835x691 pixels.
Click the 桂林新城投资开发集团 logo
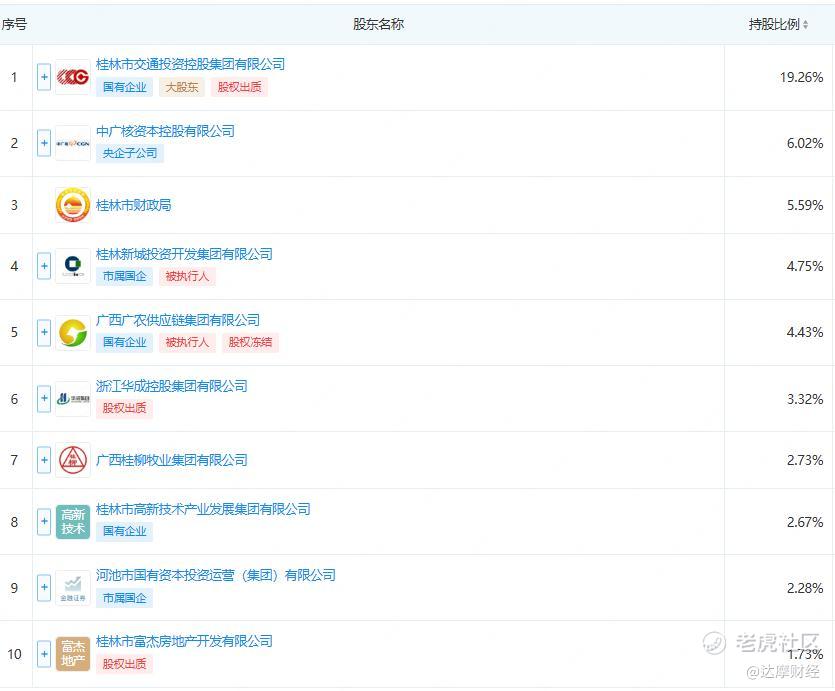tap(73, 266)
